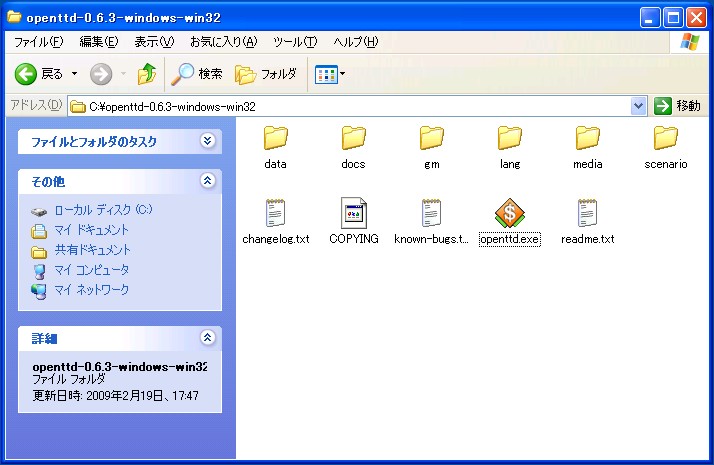Click the data folder name label
The image size is (714, 465).
point(275,164)
